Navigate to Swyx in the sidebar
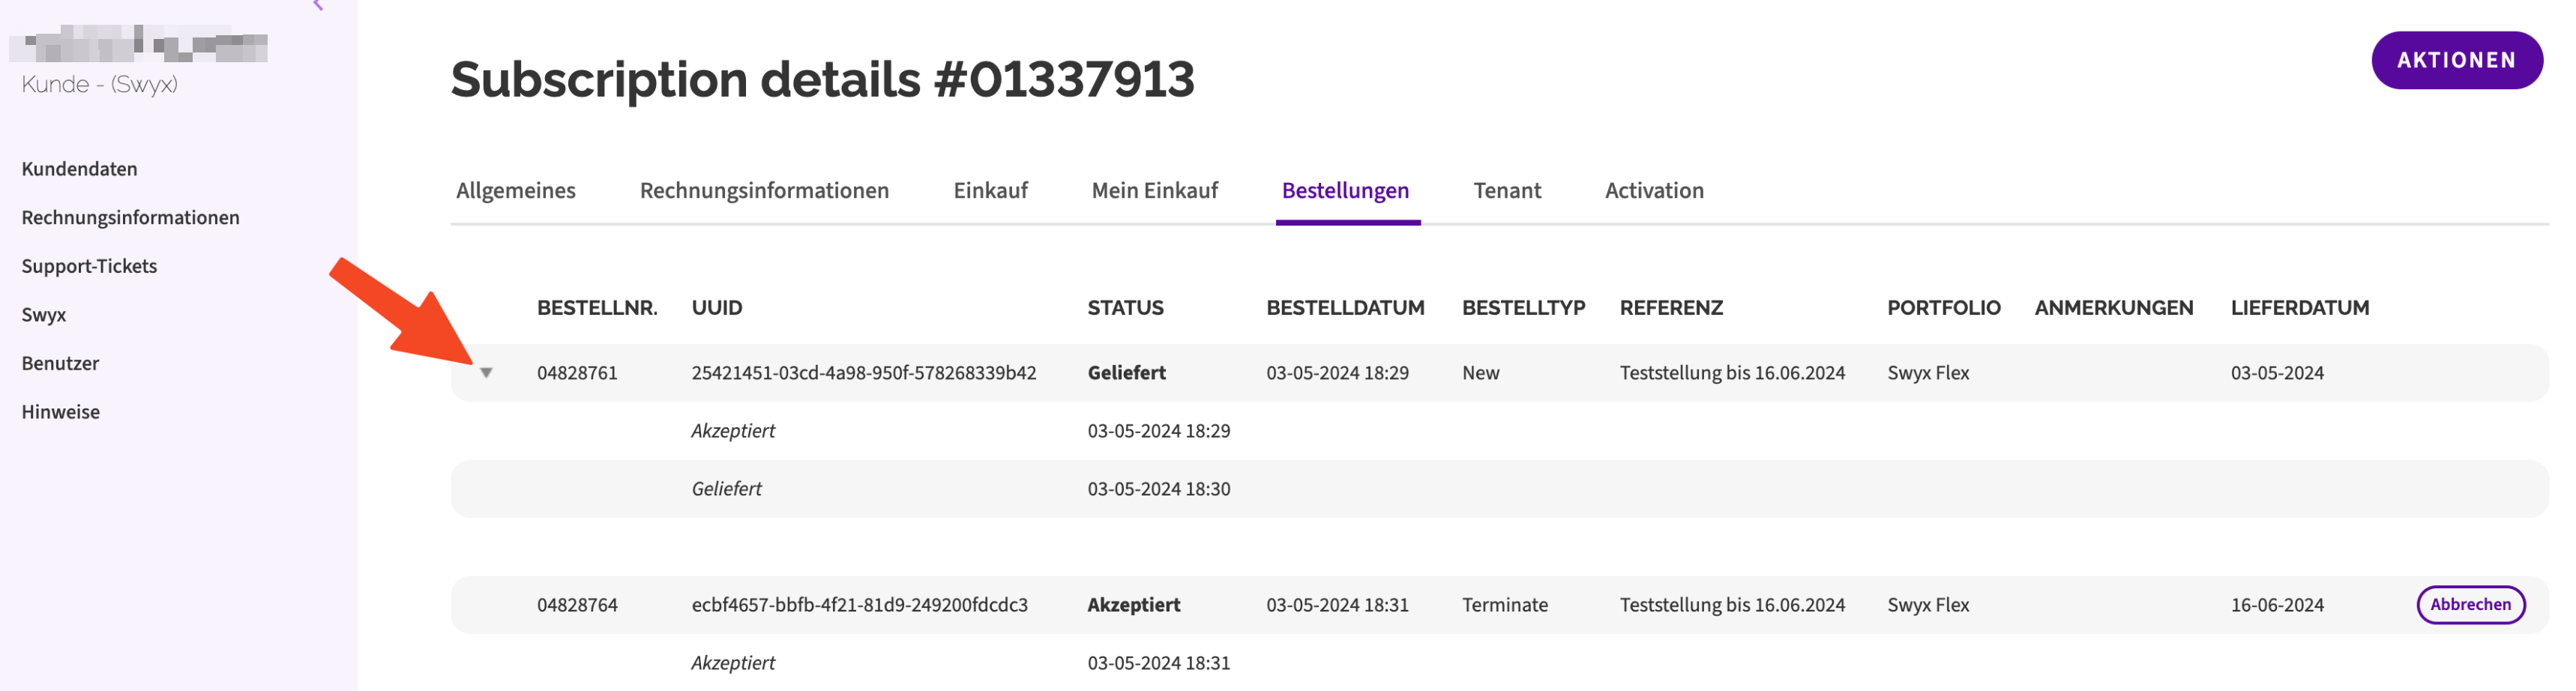2576x691 pixels. (x=43, y=314)
